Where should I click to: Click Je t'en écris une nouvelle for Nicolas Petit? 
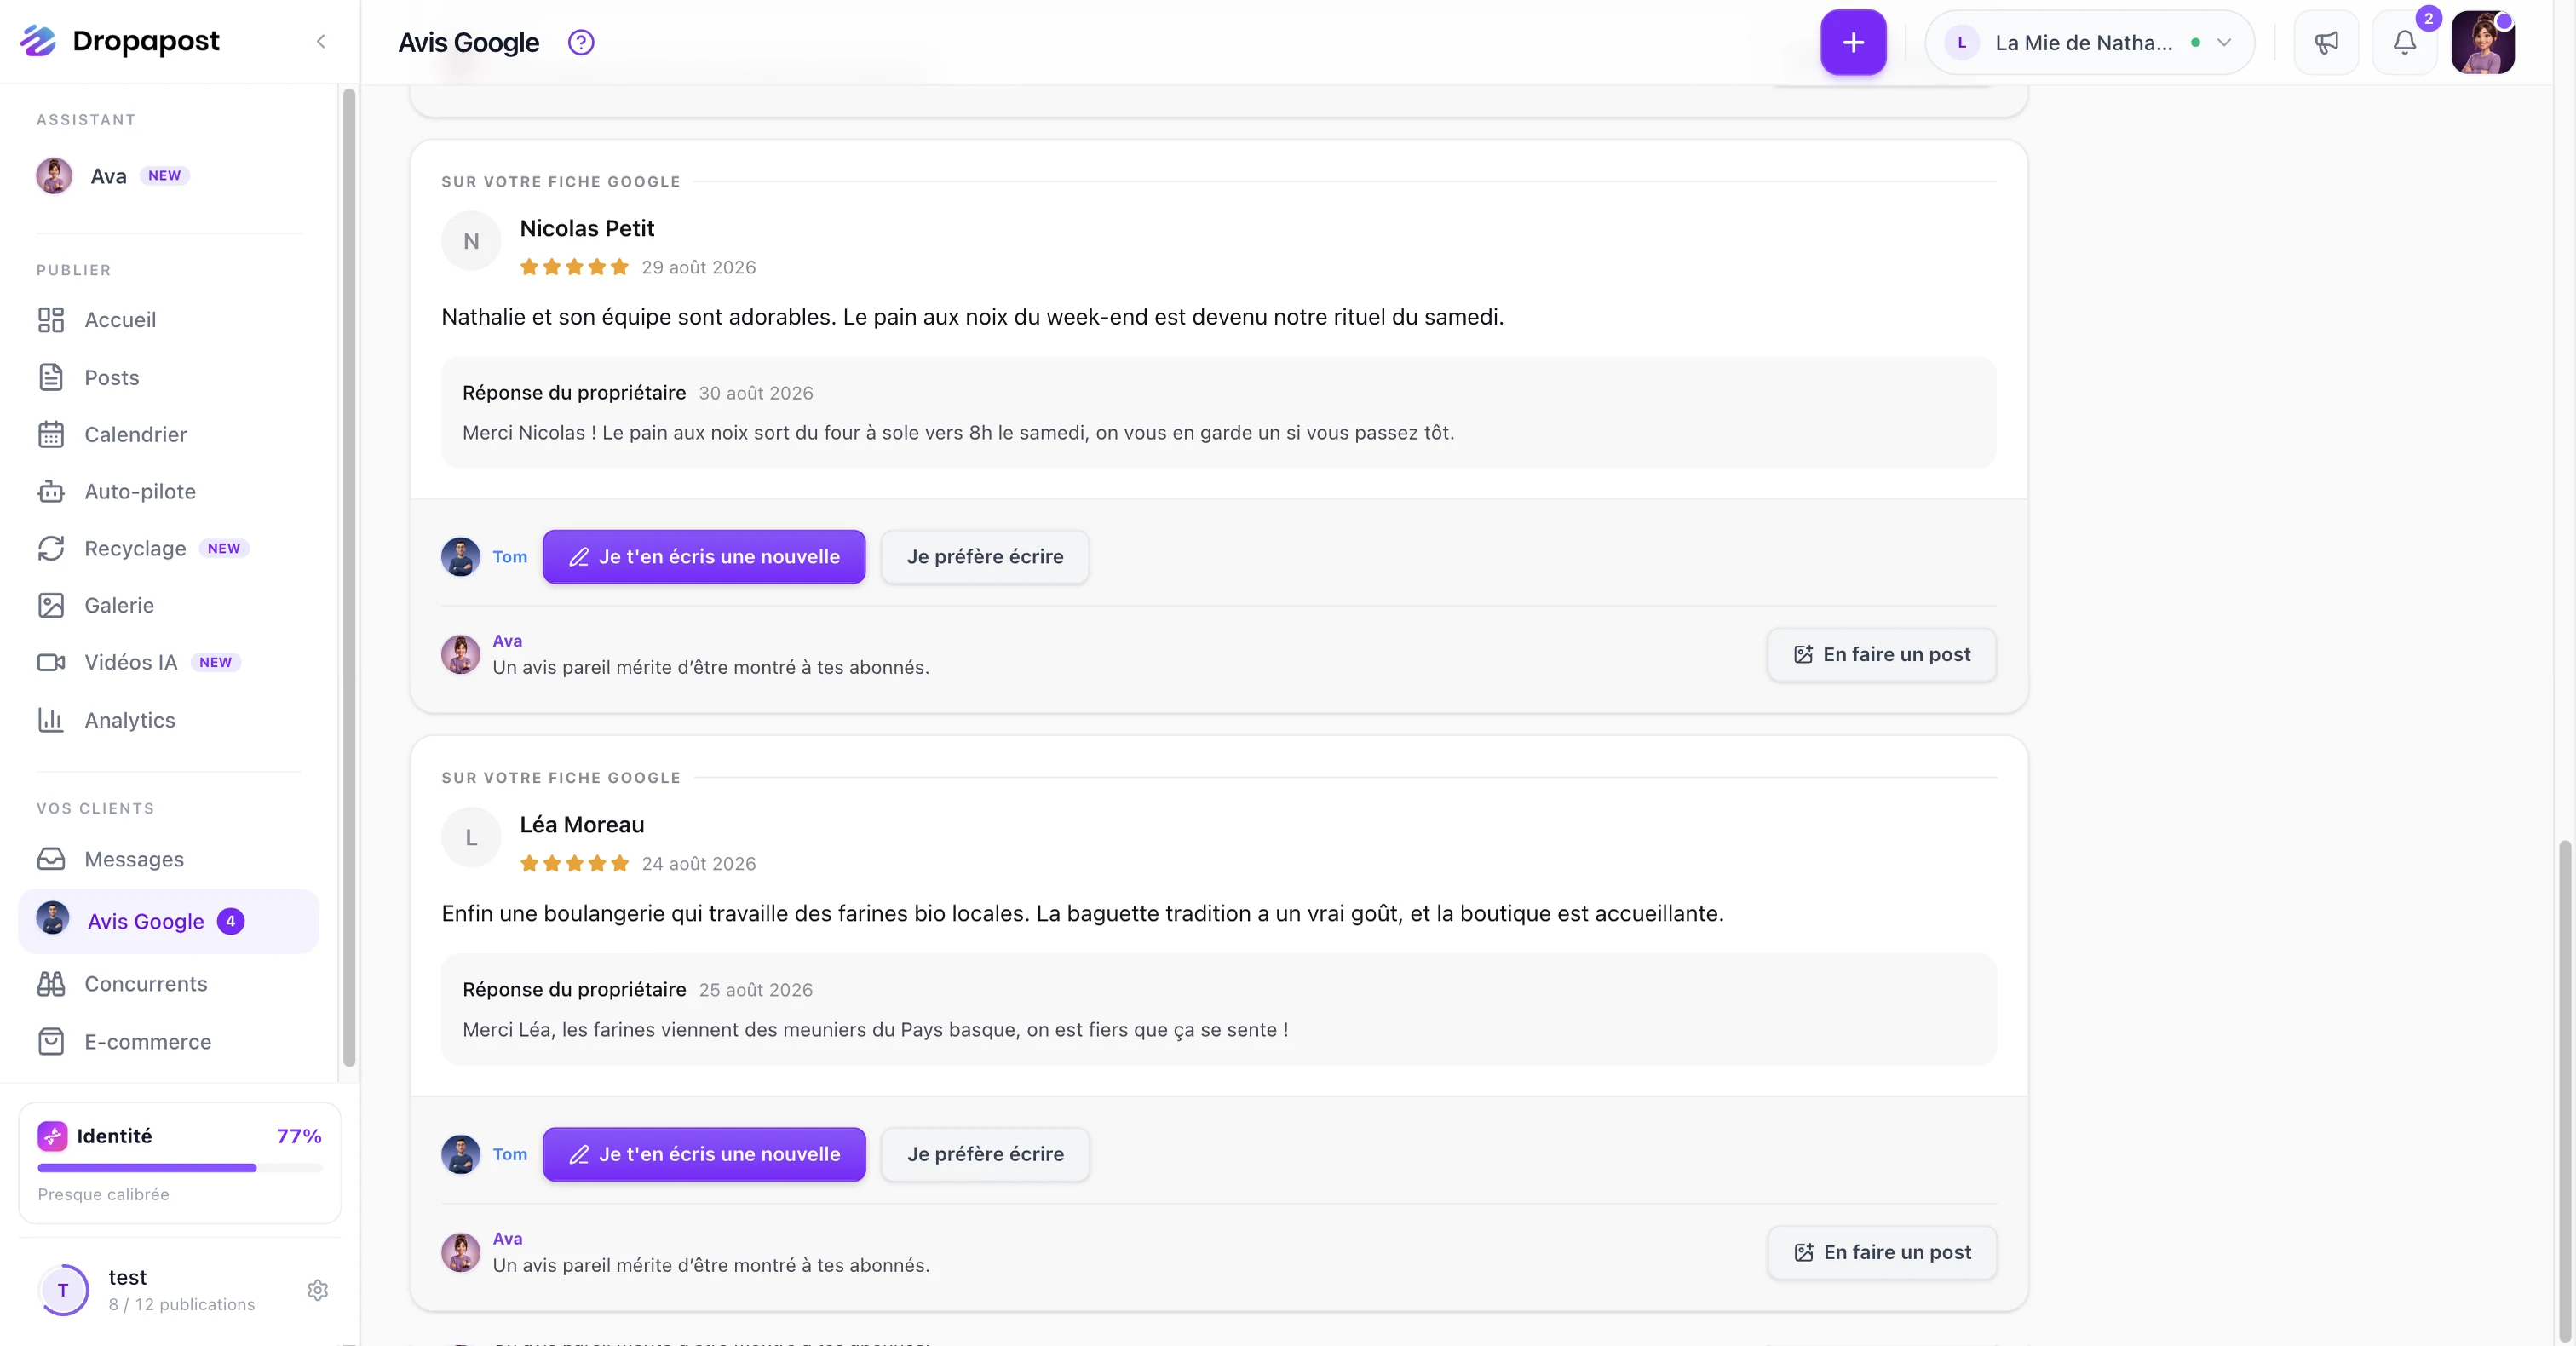704,556
